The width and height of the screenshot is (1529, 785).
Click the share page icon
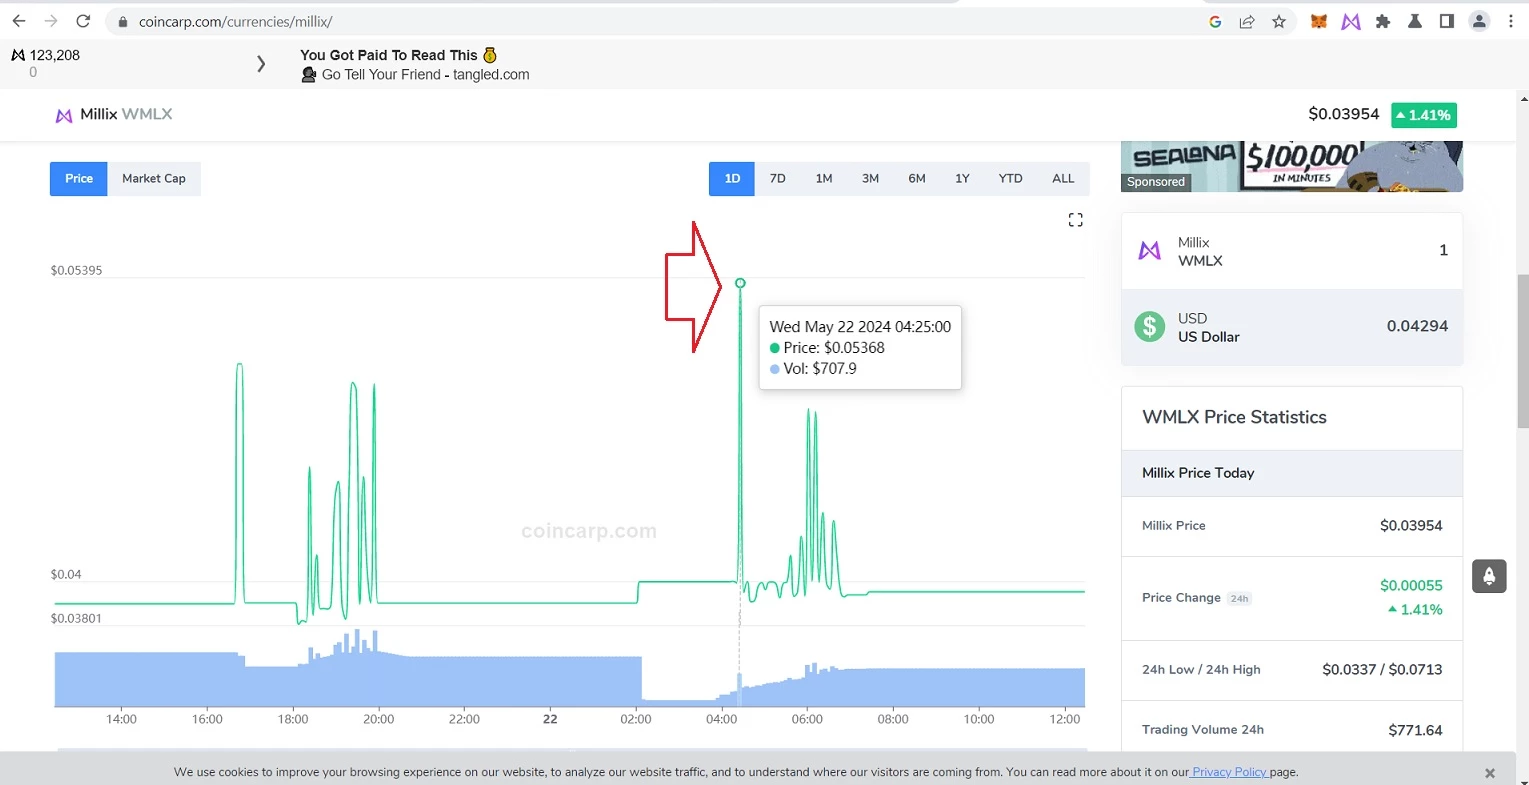point(1247,21)
